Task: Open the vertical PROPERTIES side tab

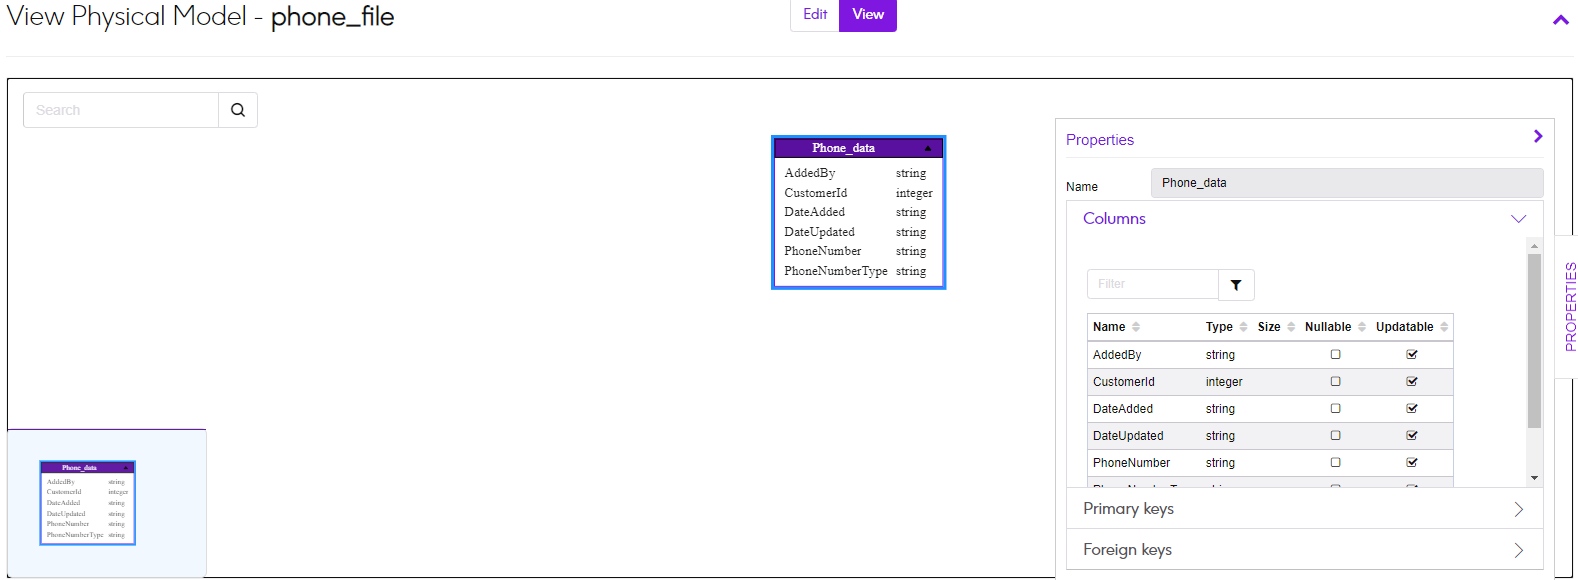Action: click(x=1570, y=306)
